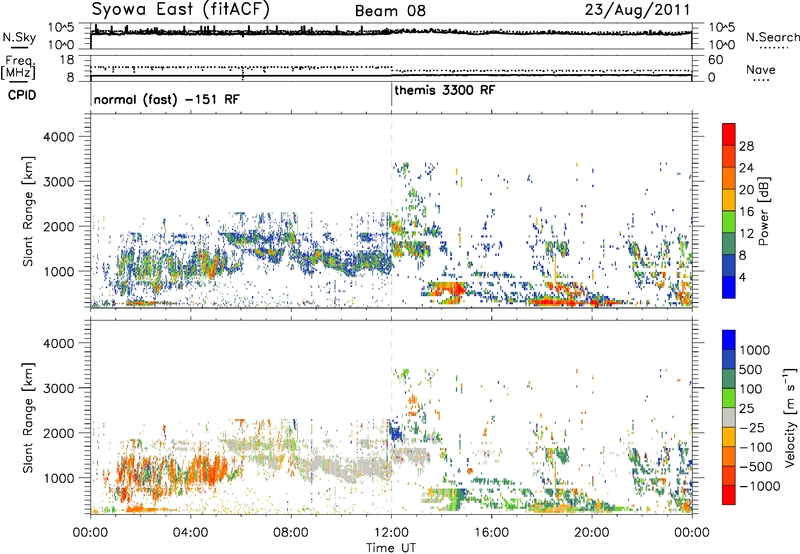This screenshot has width=800, height=554.
Task: Pick the light green Velocity segment between 25 and 100
Action: pyautogui.click(x=729, y=398)
